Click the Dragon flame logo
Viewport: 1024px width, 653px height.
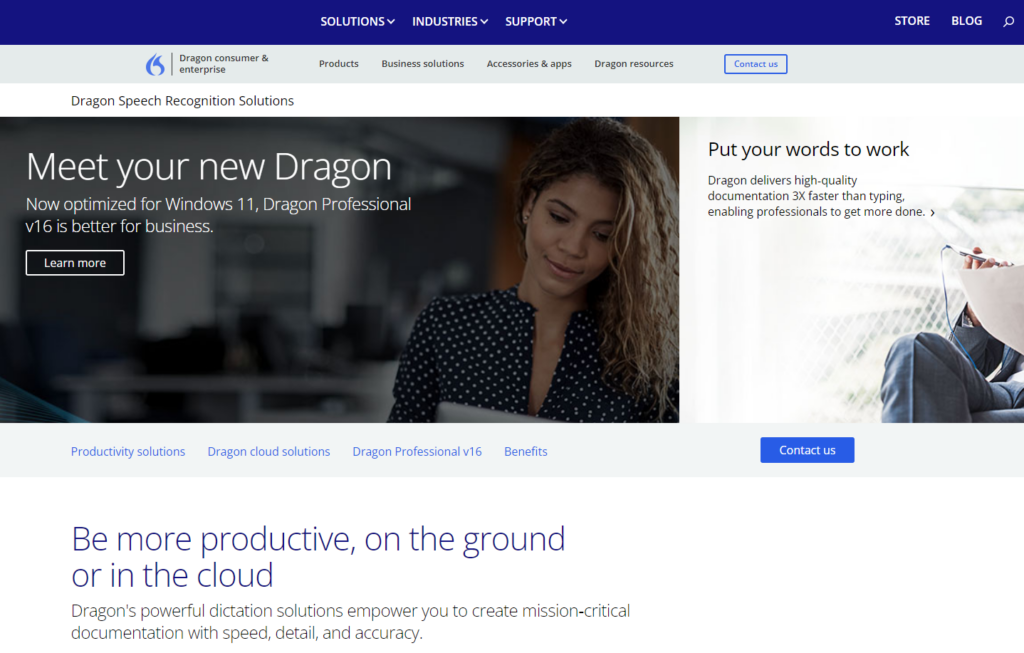156,63
